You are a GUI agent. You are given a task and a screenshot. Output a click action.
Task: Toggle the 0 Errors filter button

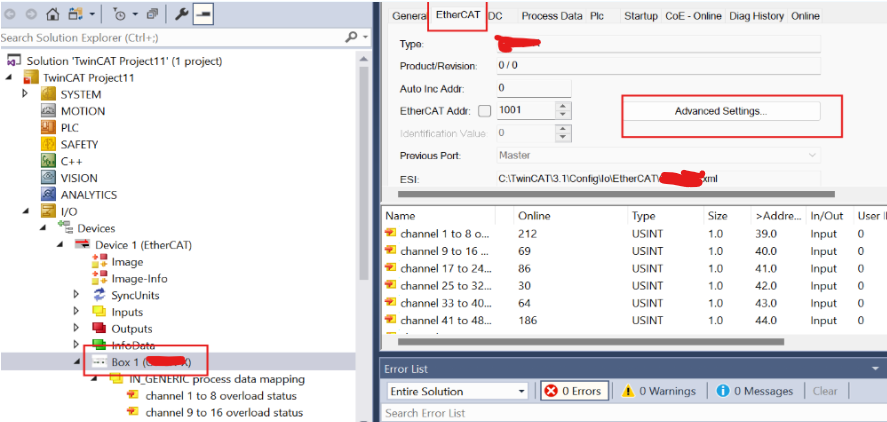pyautogui.click(x=574, y=391)
